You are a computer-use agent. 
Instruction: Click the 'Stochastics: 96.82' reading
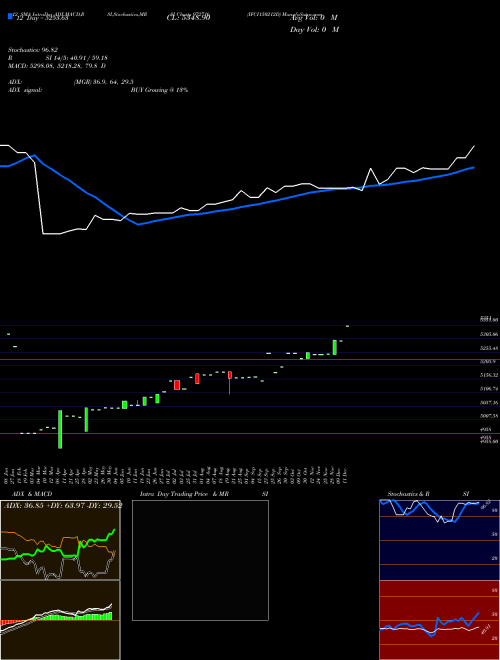(33, 50)
